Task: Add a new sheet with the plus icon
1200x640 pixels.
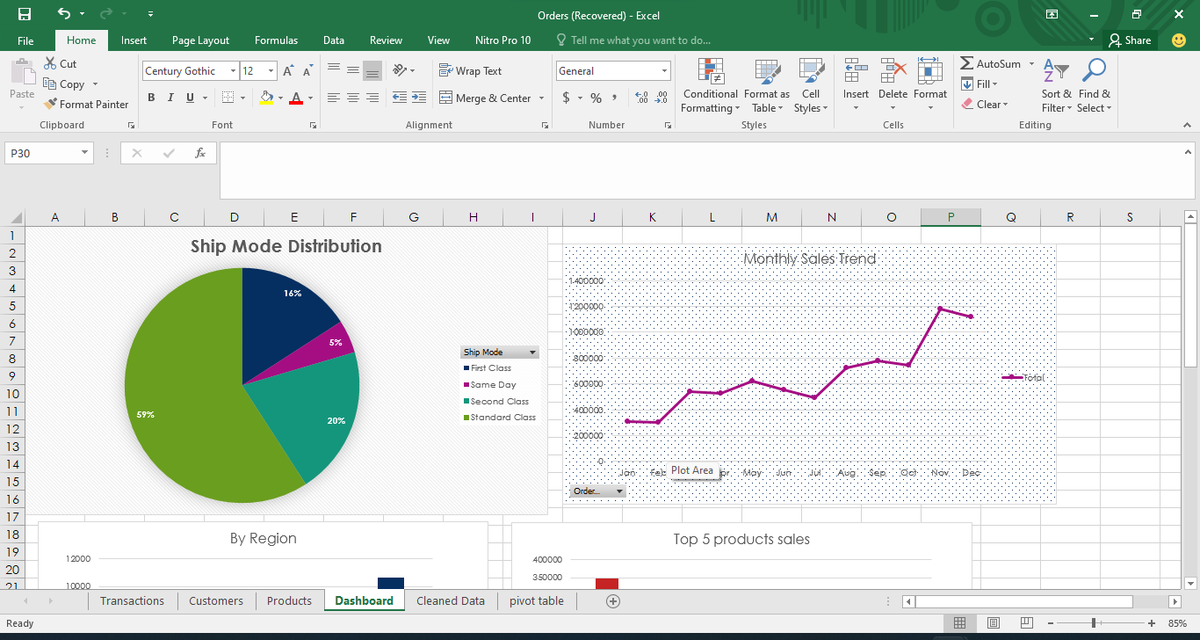Action: (x=613, y=601)
